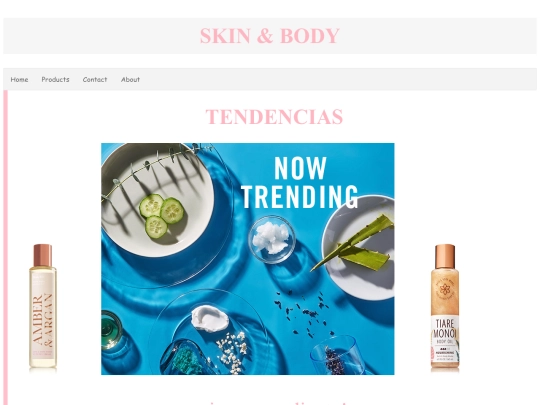Click the white cream dollop on glass plate
540x405 pixels.
click(x=210, y=319)
